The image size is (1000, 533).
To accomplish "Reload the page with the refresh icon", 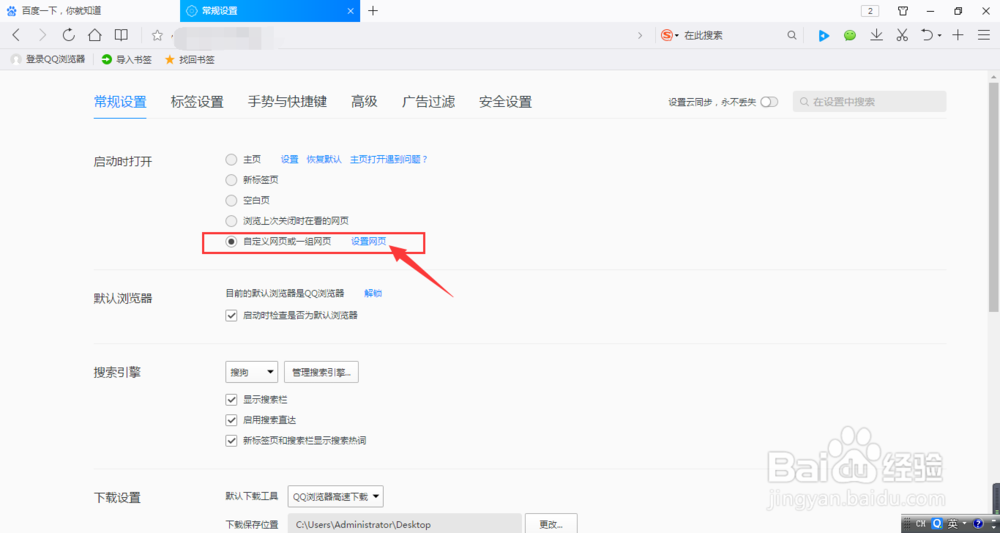I will click(x=68, y=35).
